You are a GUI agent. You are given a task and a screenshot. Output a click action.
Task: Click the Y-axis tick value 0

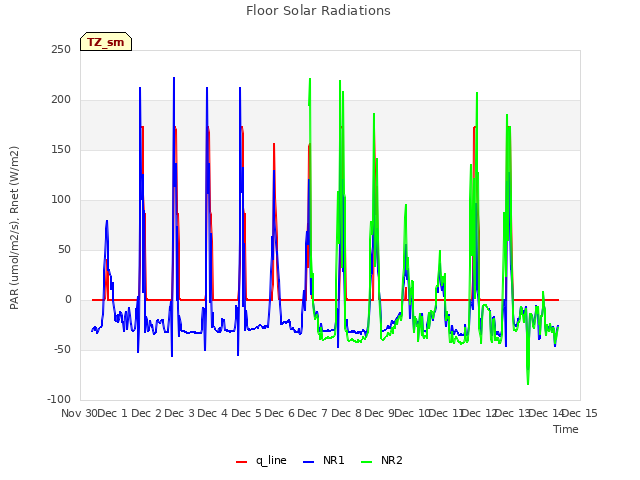(68, 300)
